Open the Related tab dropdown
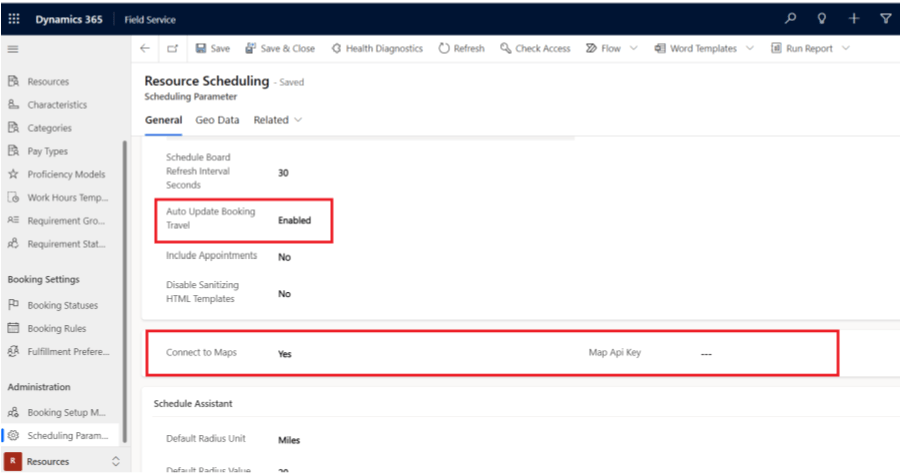The height and width of the screenshot is (475, 900). pos(277,120)
